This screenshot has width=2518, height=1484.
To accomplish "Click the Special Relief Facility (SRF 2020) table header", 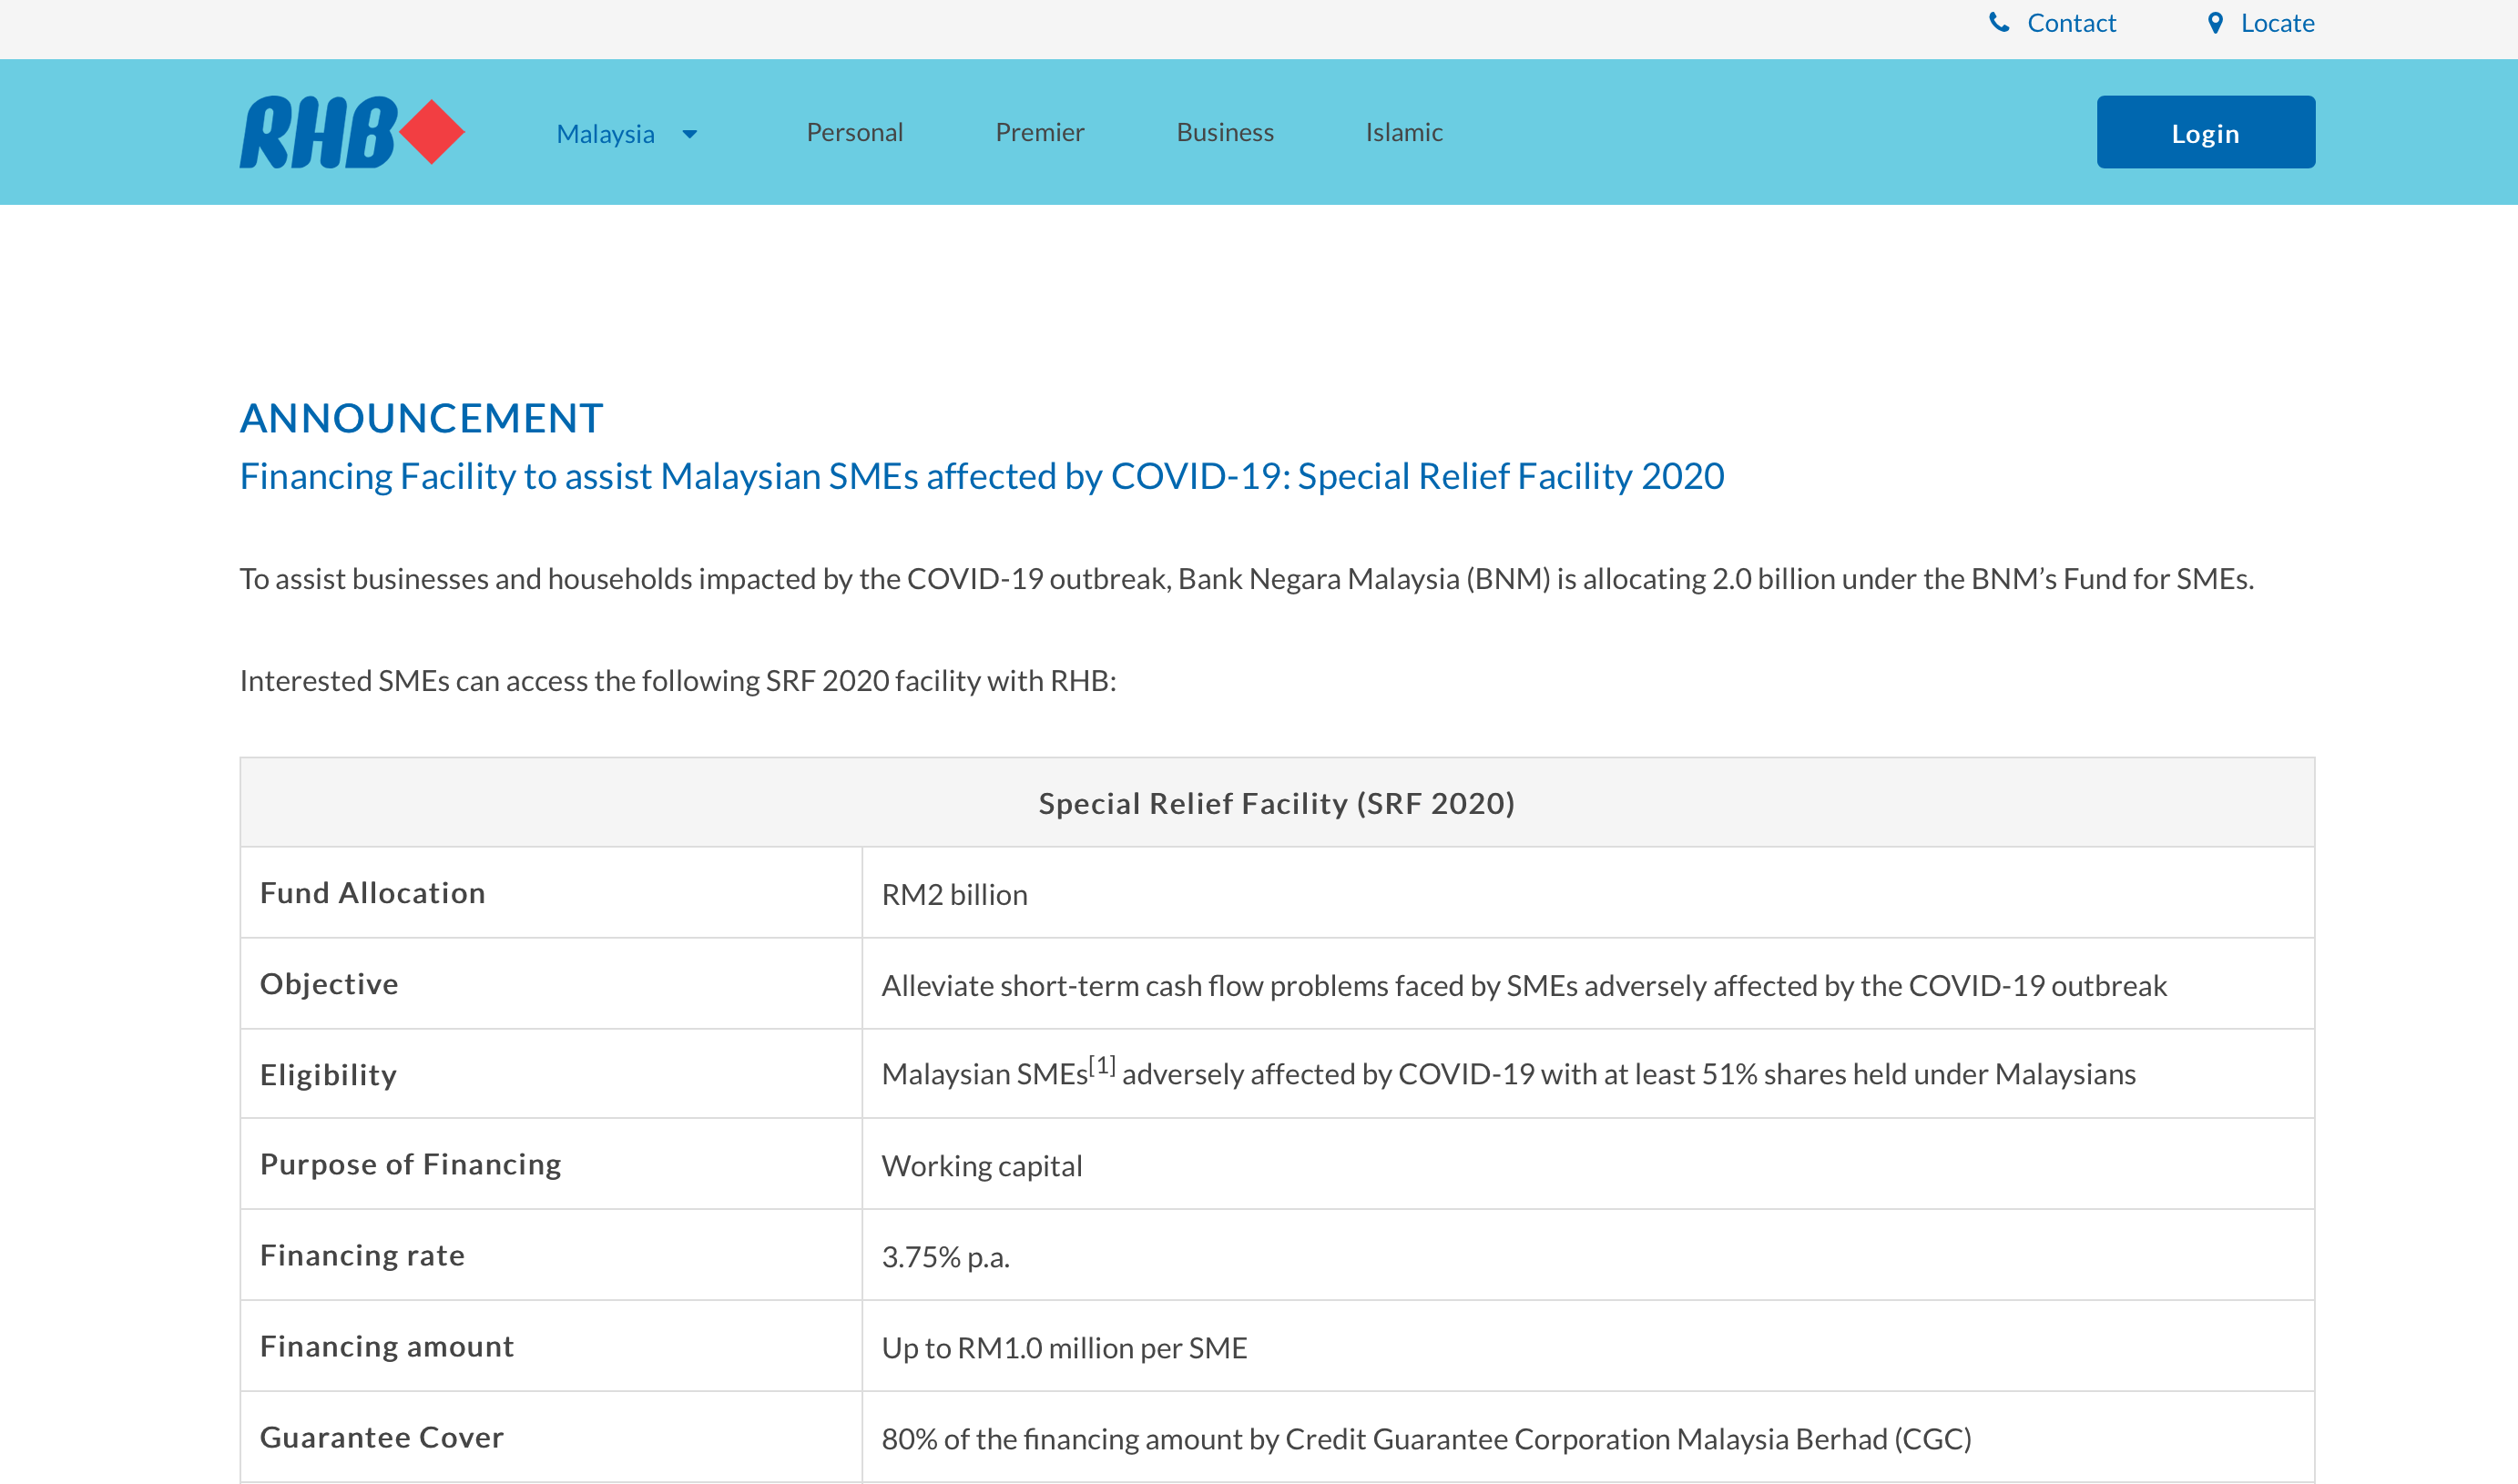I will tap(1277, 803).
